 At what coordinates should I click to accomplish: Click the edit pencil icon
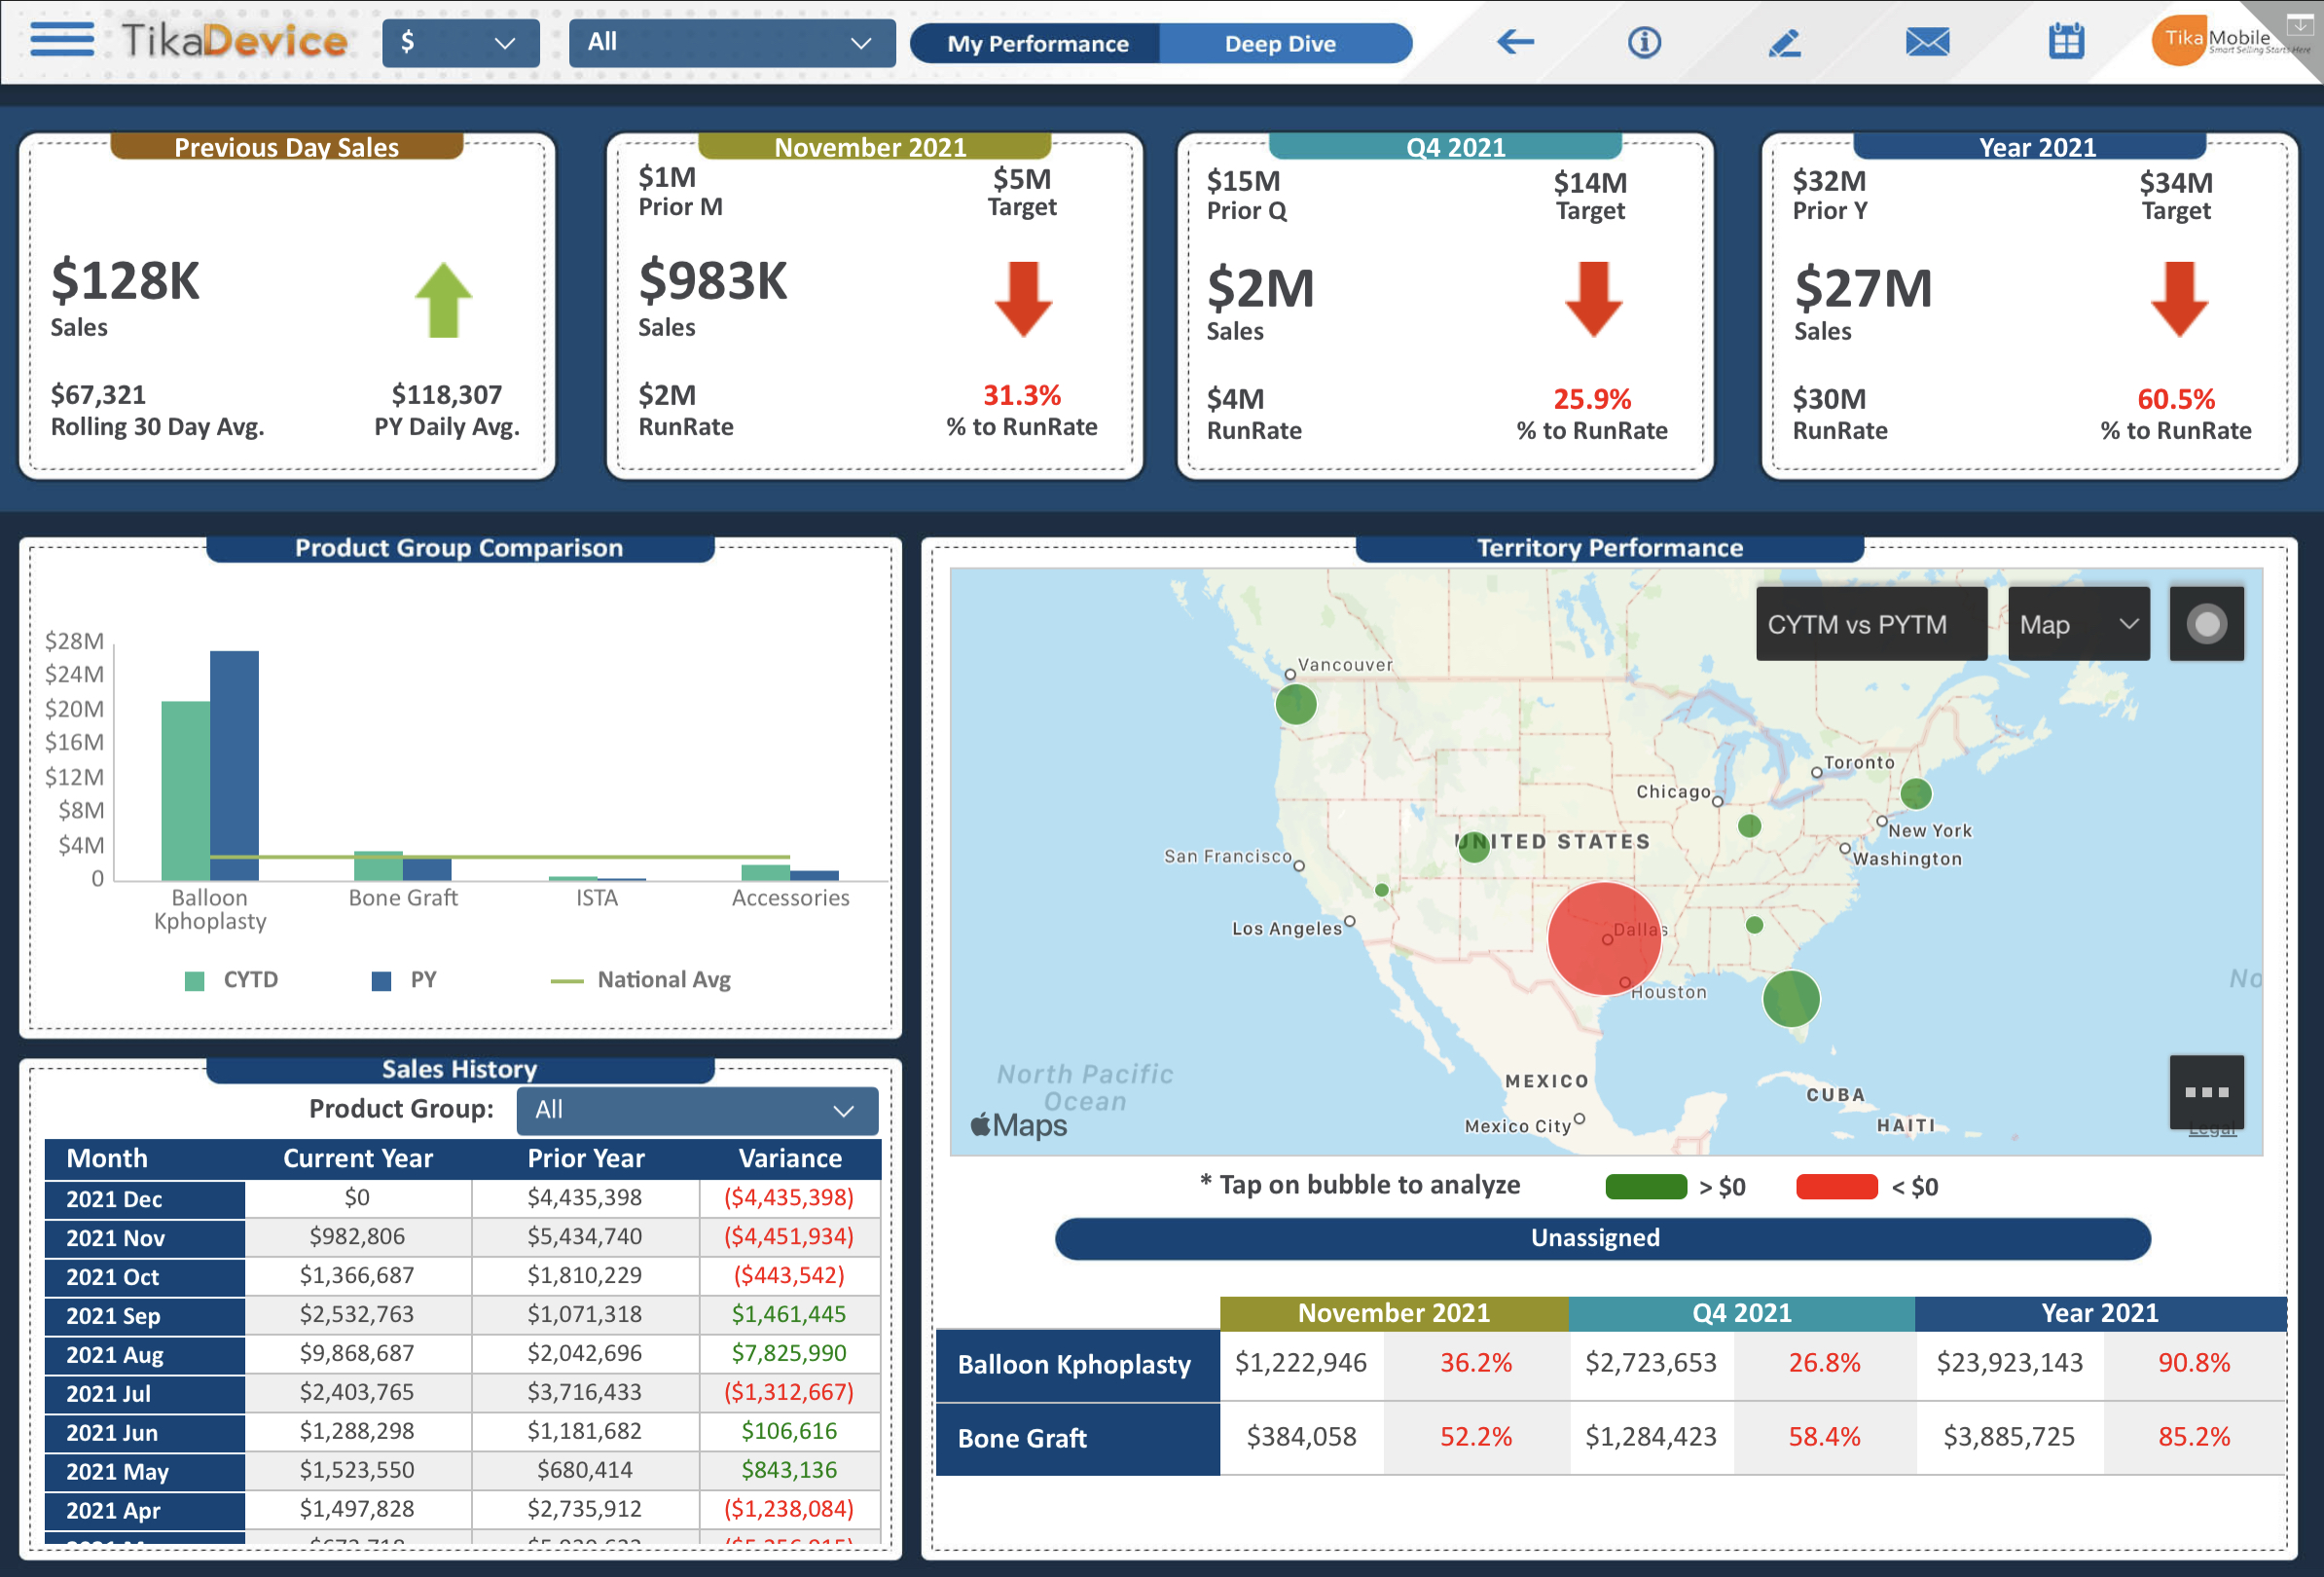[x=1785, y=42]
